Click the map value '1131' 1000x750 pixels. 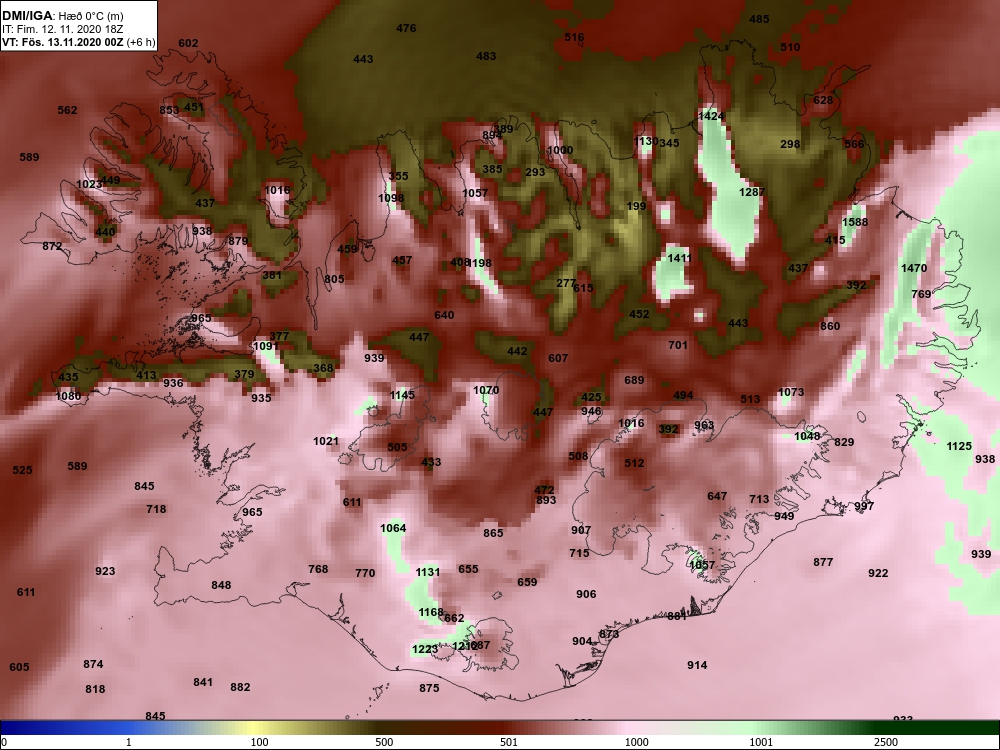click(428, 572)
